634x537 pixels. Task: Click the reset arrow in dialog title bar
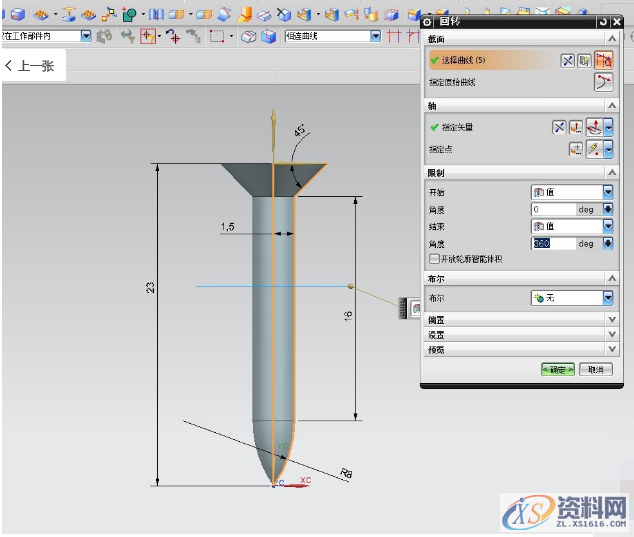click(x=603, y=22)
